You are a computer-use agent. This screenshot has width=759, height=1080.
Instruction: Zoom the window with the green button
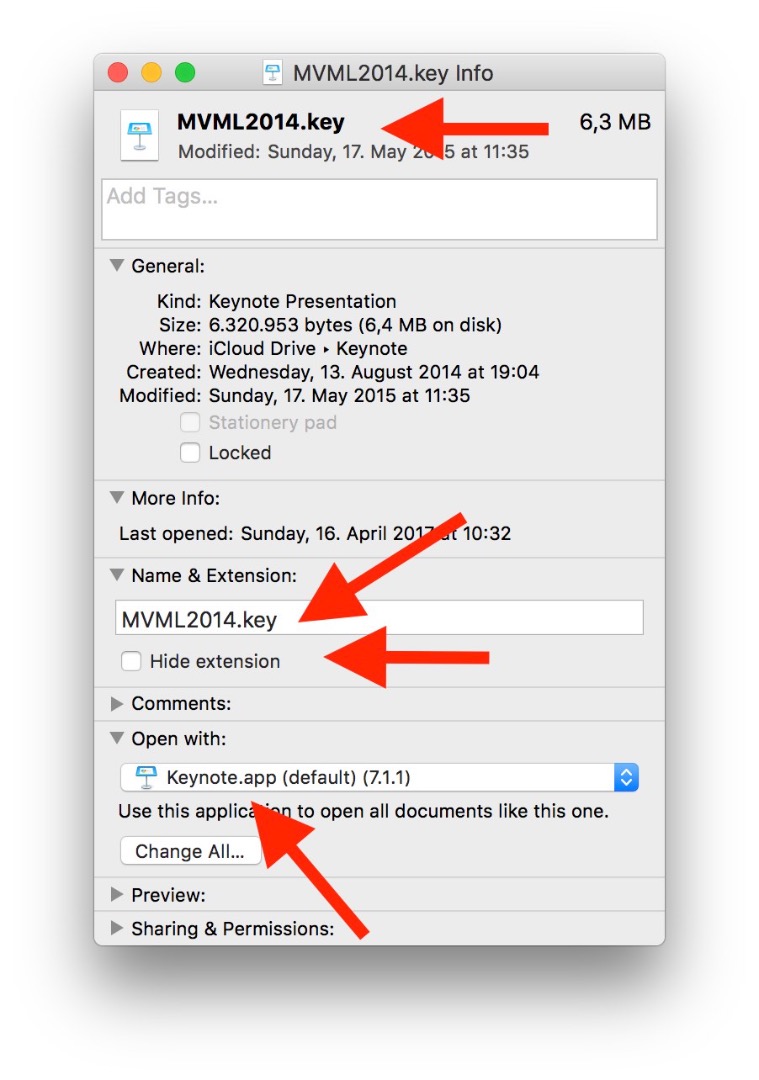[x=185, y=73]
